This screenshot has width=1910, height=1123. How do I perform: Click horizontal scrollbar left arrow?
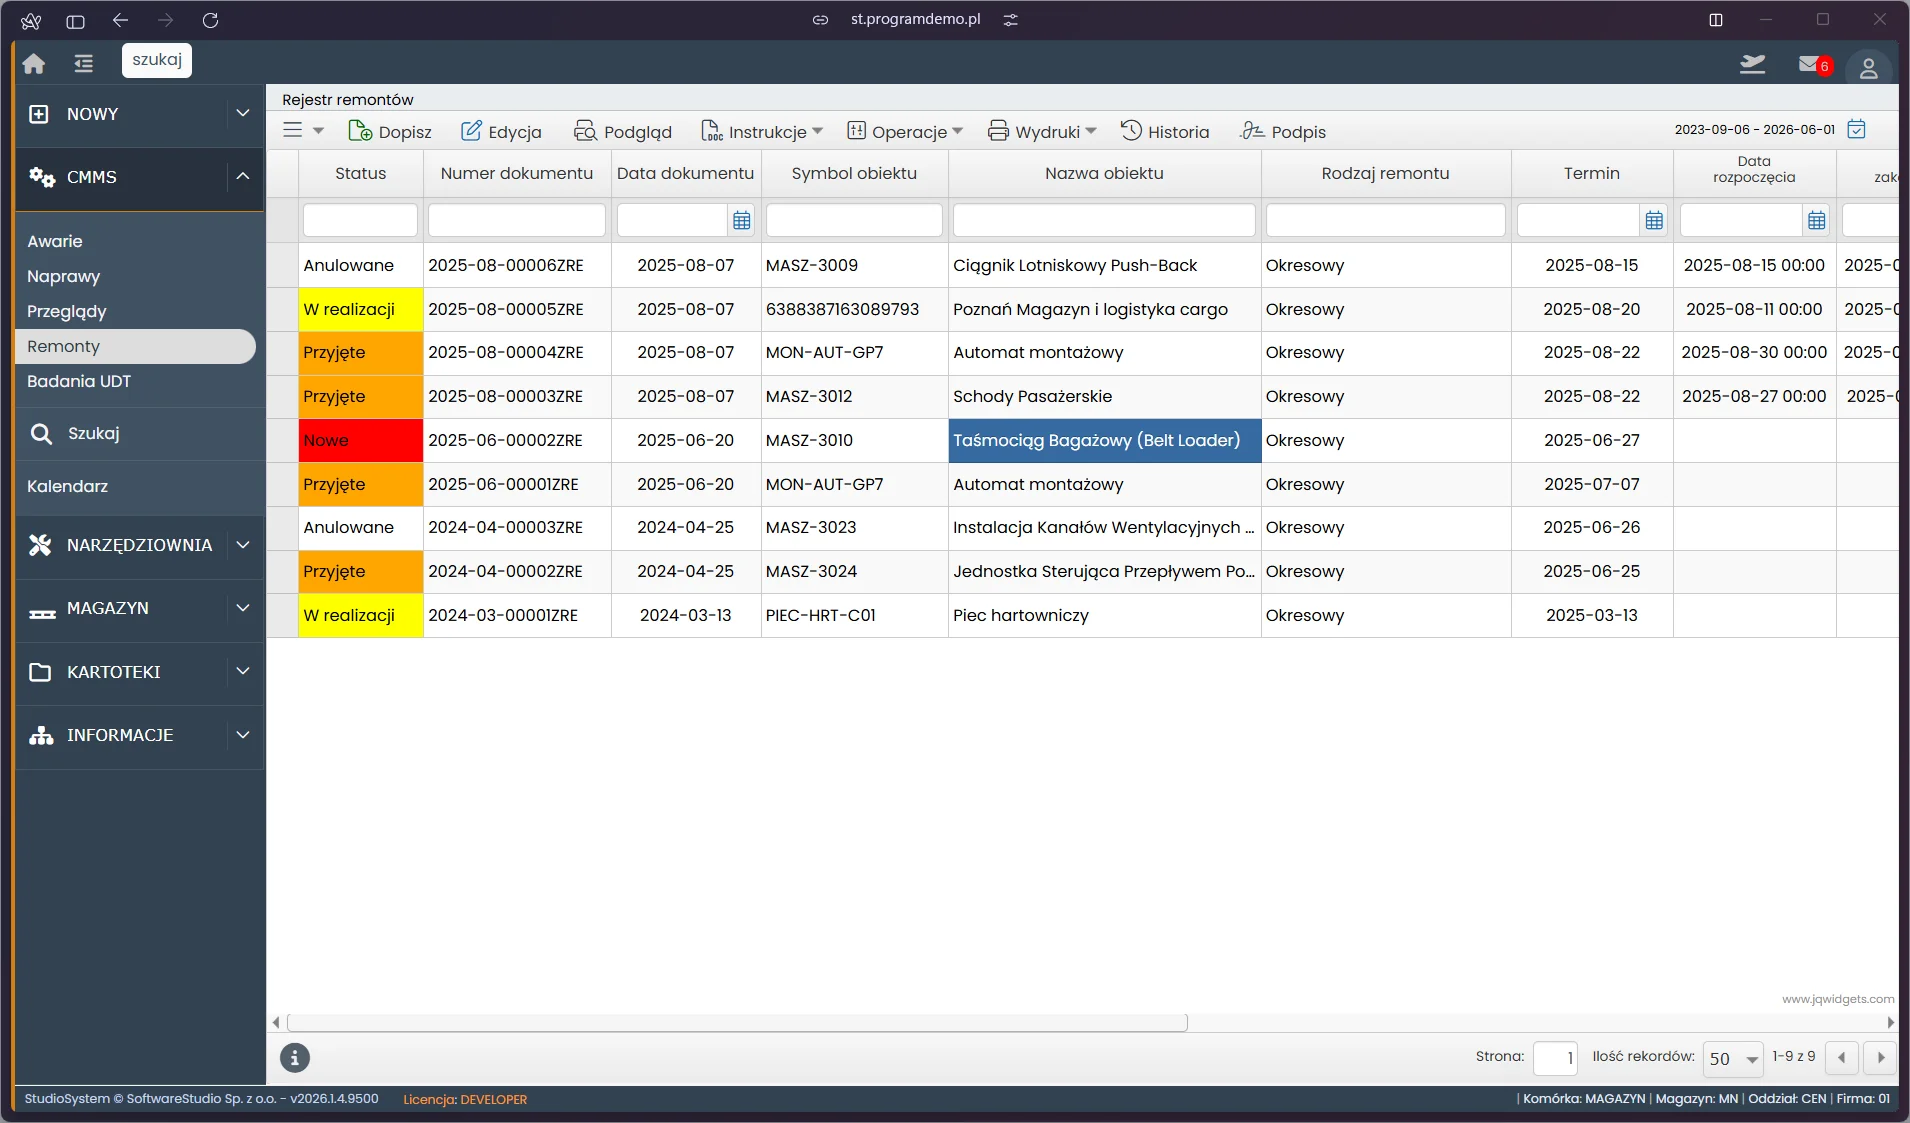[277, 1022]
